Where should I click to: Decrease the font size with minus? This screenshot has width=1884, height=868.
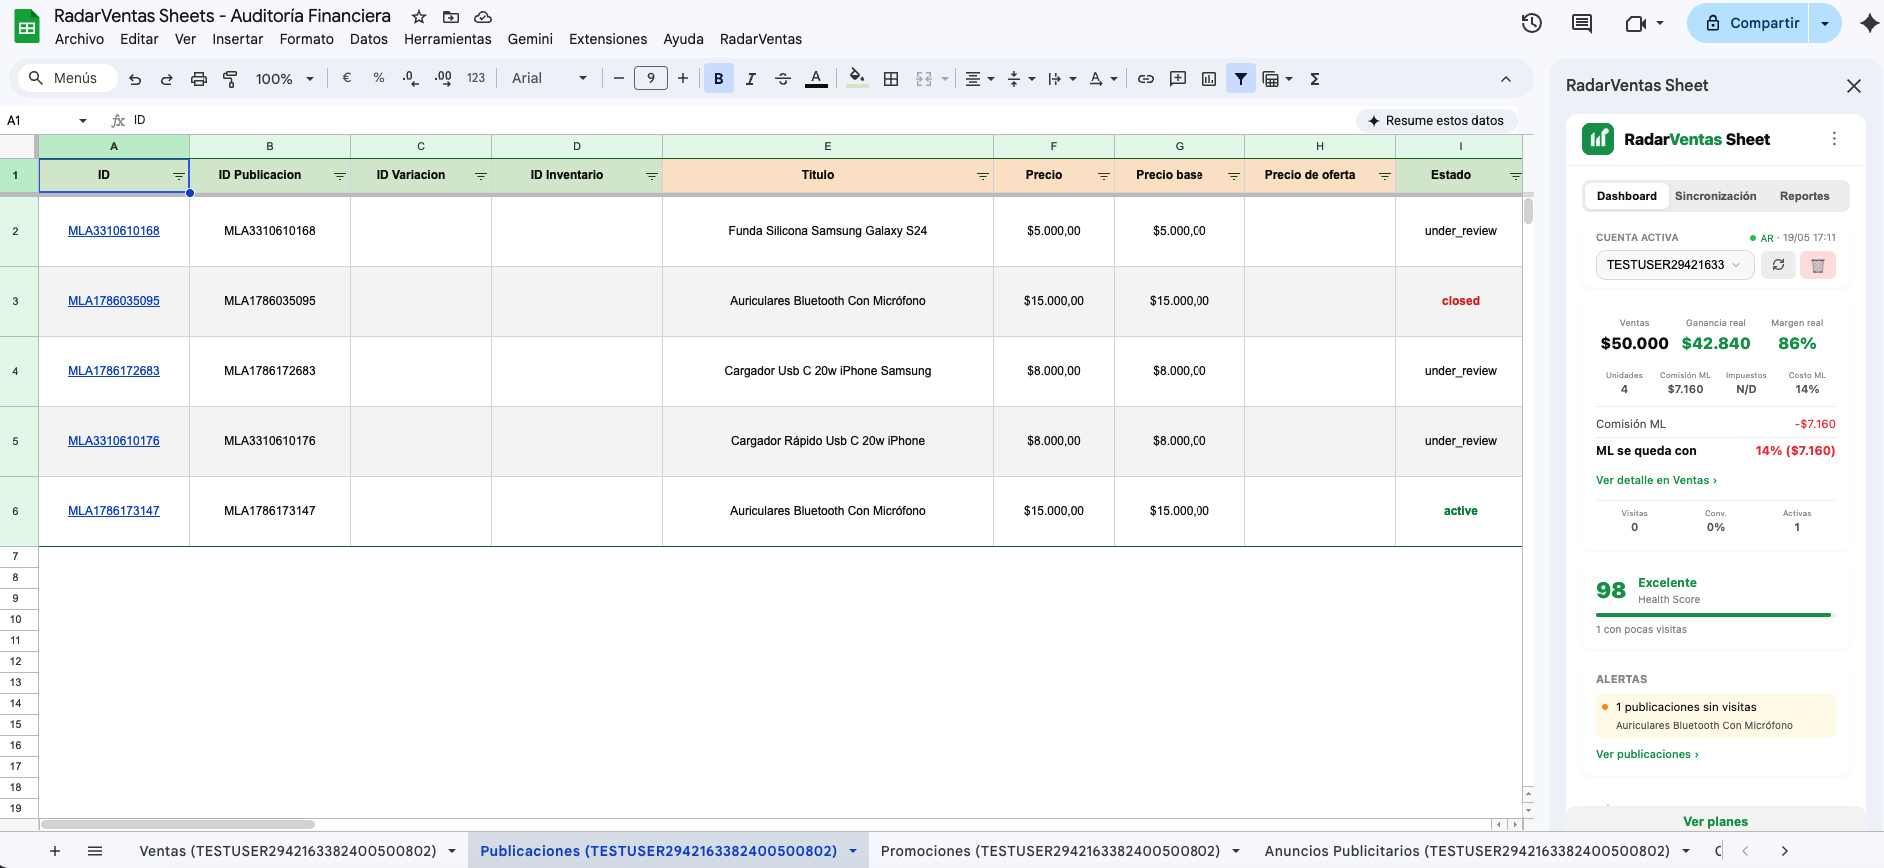tap(619, 78)
